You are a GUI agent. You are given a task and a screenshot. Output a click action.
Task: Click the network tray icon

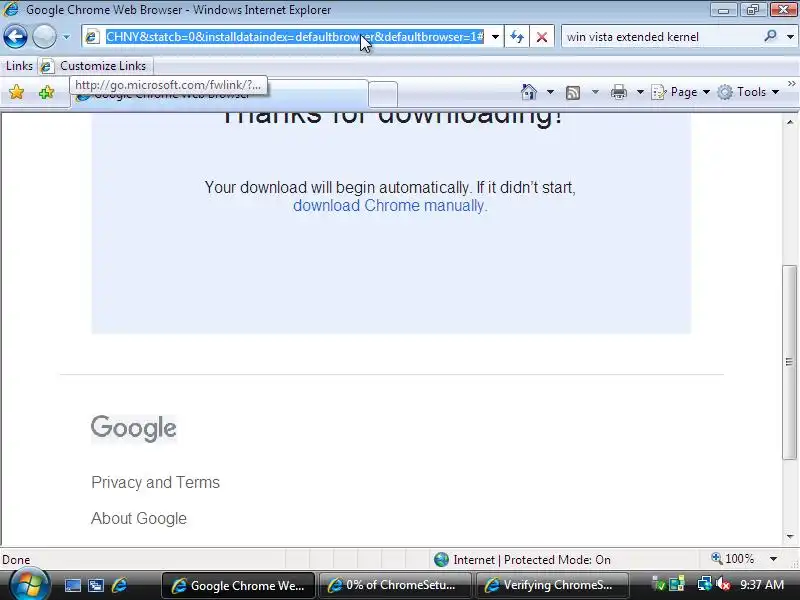click(x=704, y=584)
